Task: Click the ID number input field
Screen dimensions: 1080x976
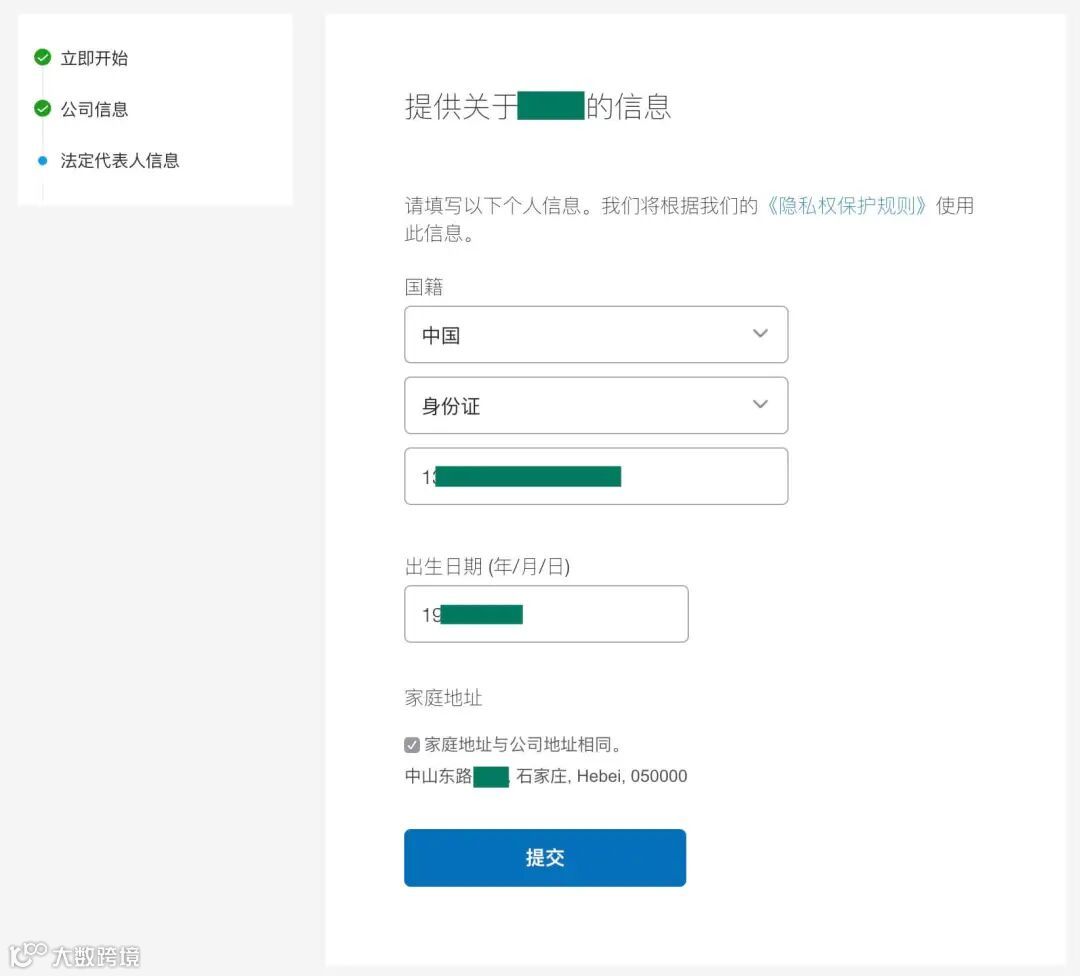Action: (596, 476)
